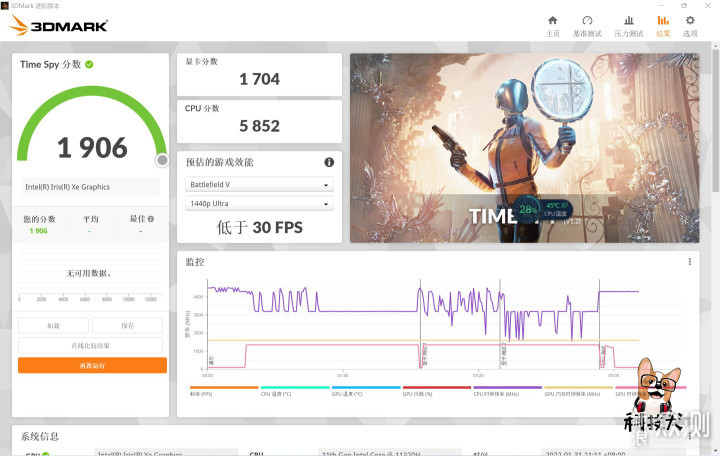Go to the 主页 home tab
The height and width of the screenshot is (456, 720).
(552, 26)
